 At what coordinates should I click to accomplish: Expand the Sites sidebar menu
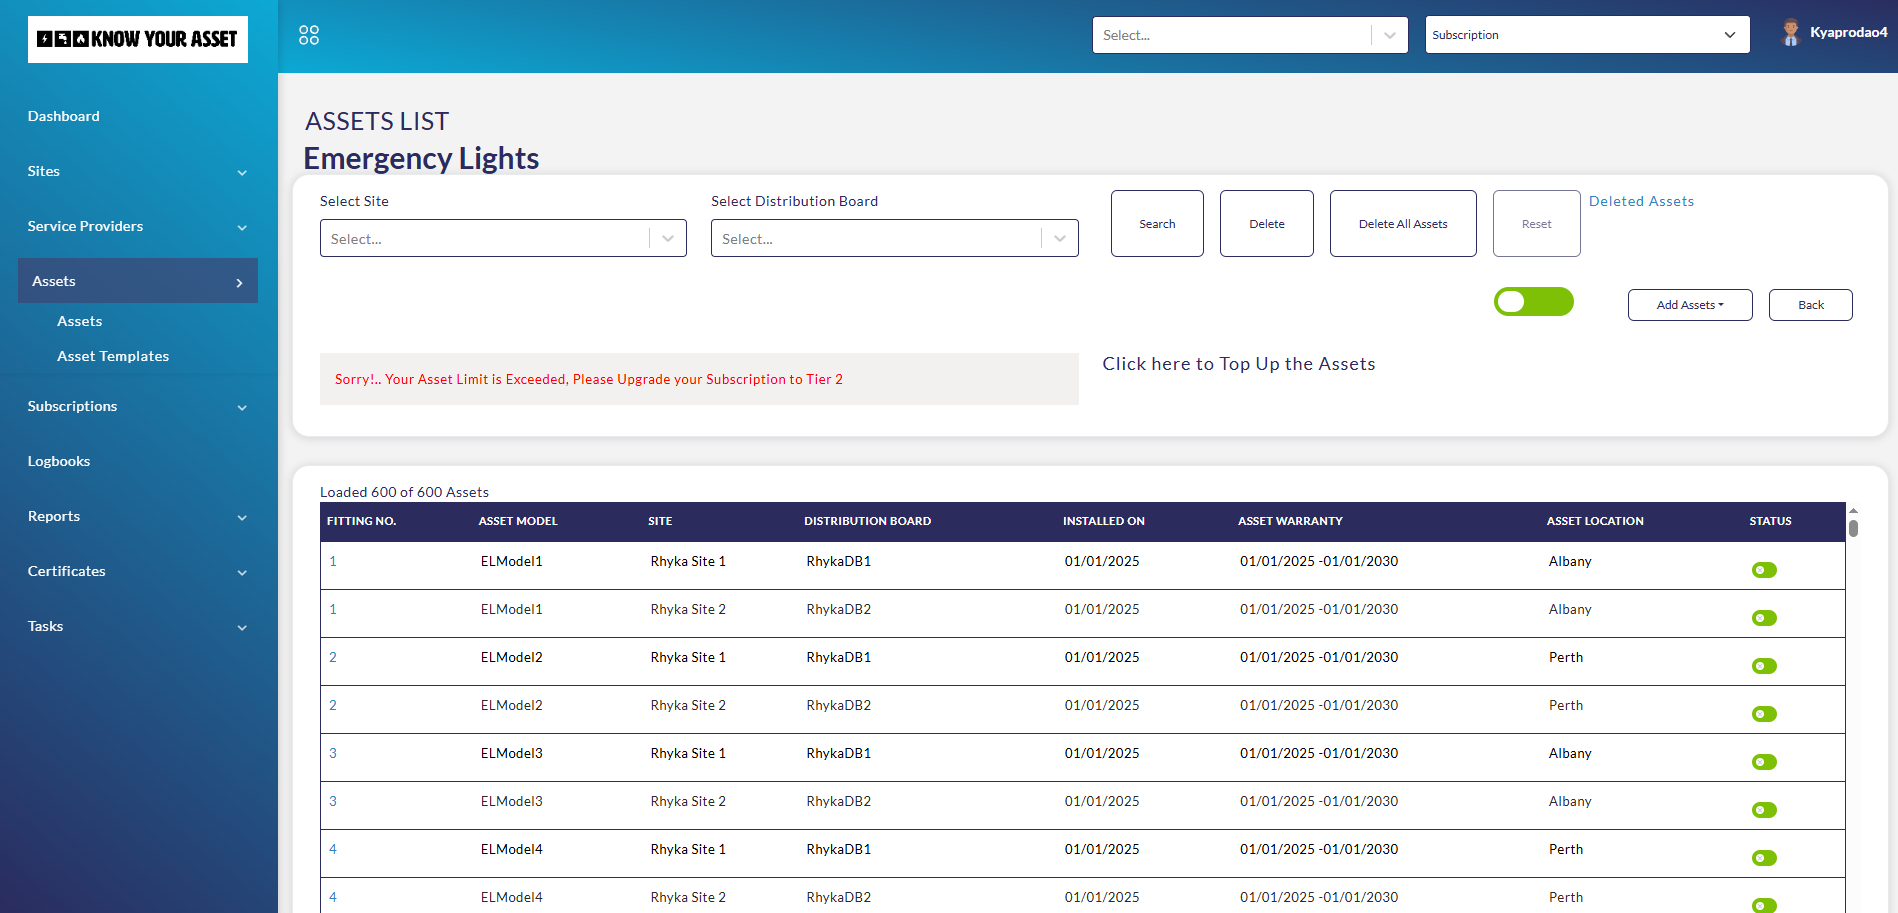pyautogui.click(x=138, y=172)
